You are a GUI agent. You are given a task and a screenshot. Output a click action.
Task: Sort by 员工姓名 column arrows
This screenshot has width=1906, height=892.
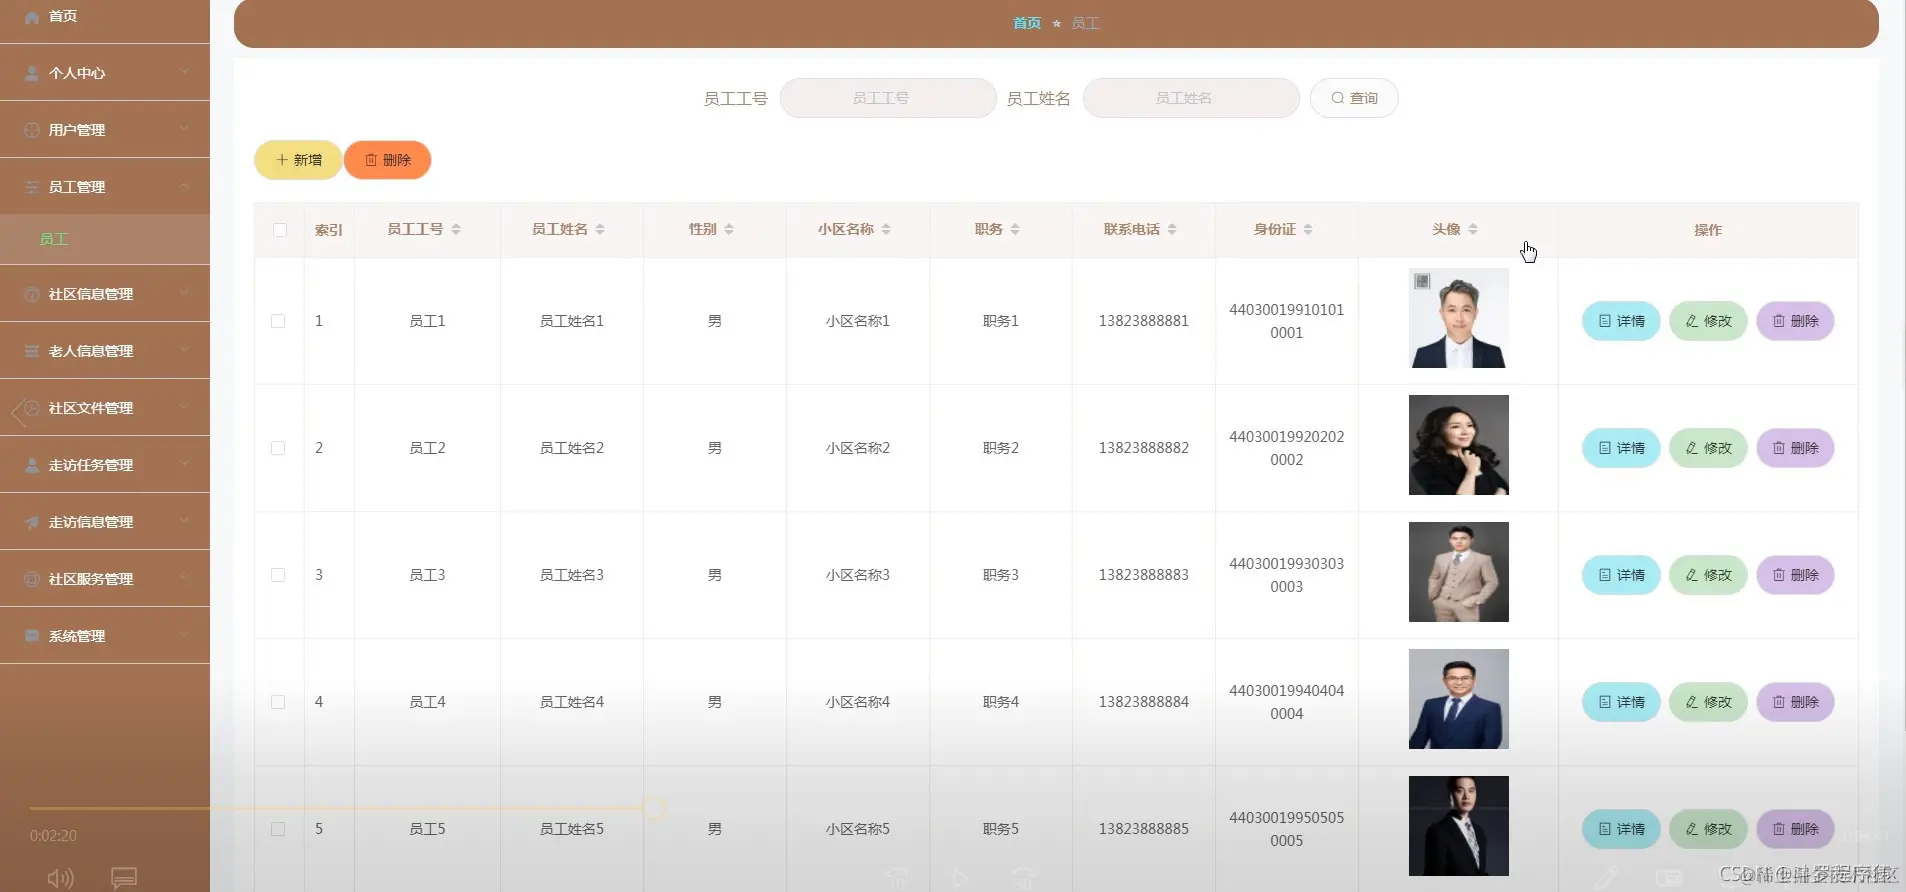(600, 229)
